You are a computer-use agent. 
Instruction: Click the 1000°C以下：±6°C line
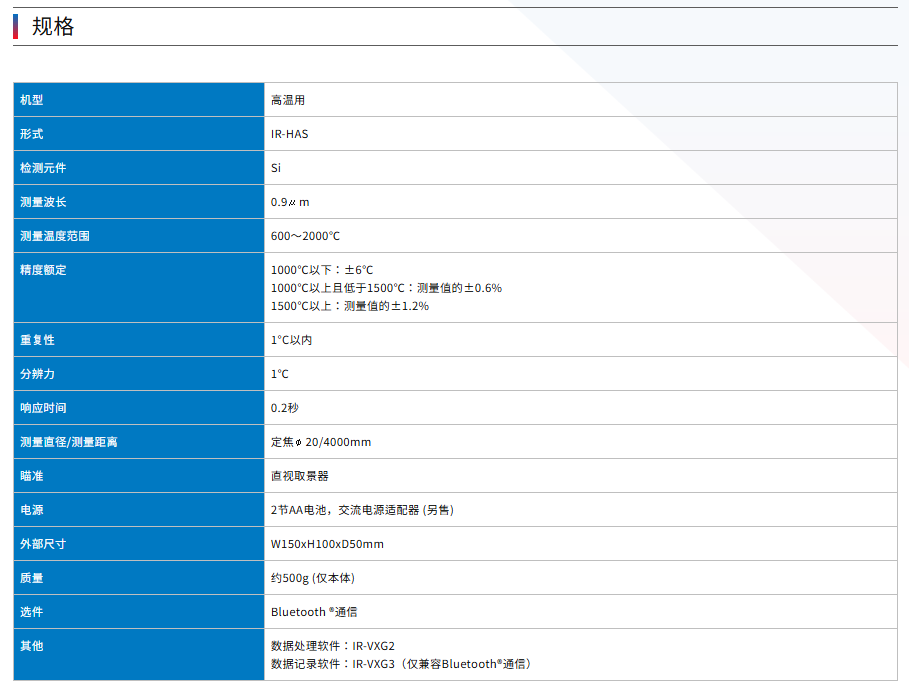coord(322,270)
